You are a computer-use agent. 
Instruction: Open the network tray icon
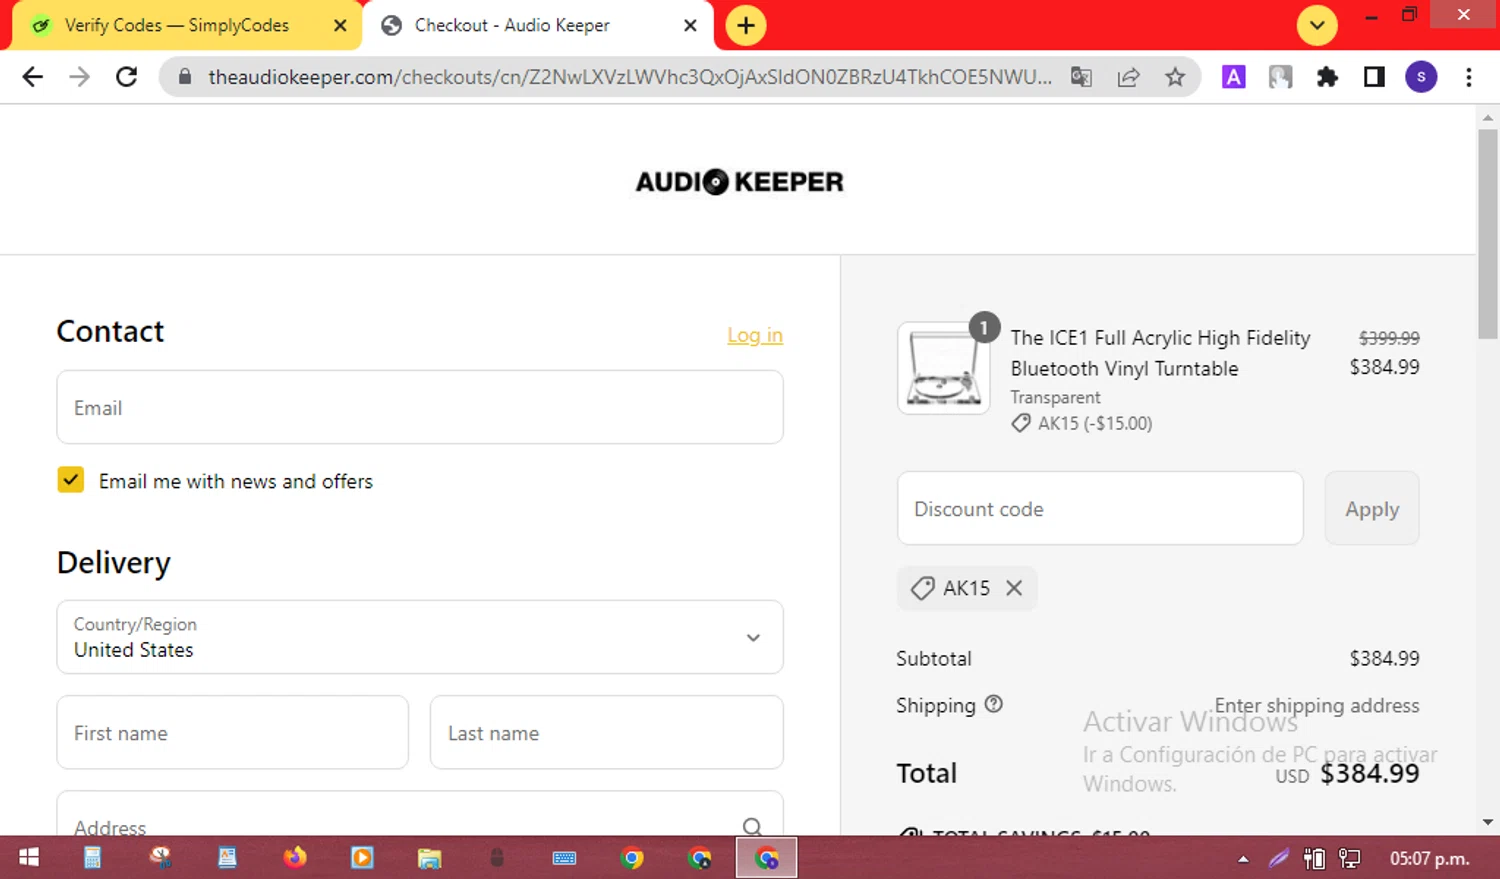[1349, 858]
